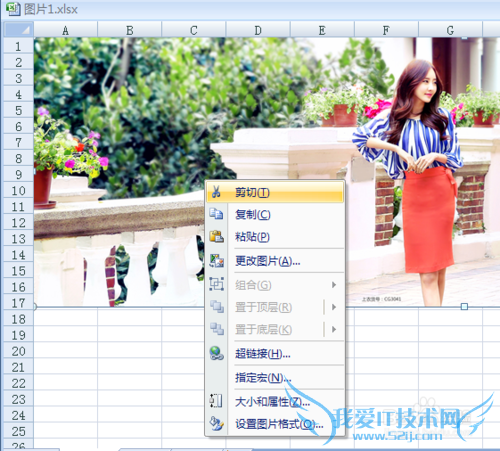Image resolution: width=500 pixels, height=451 pixels.
Task: Click the 组合(G) menu entry
Action: click(275, 285)
